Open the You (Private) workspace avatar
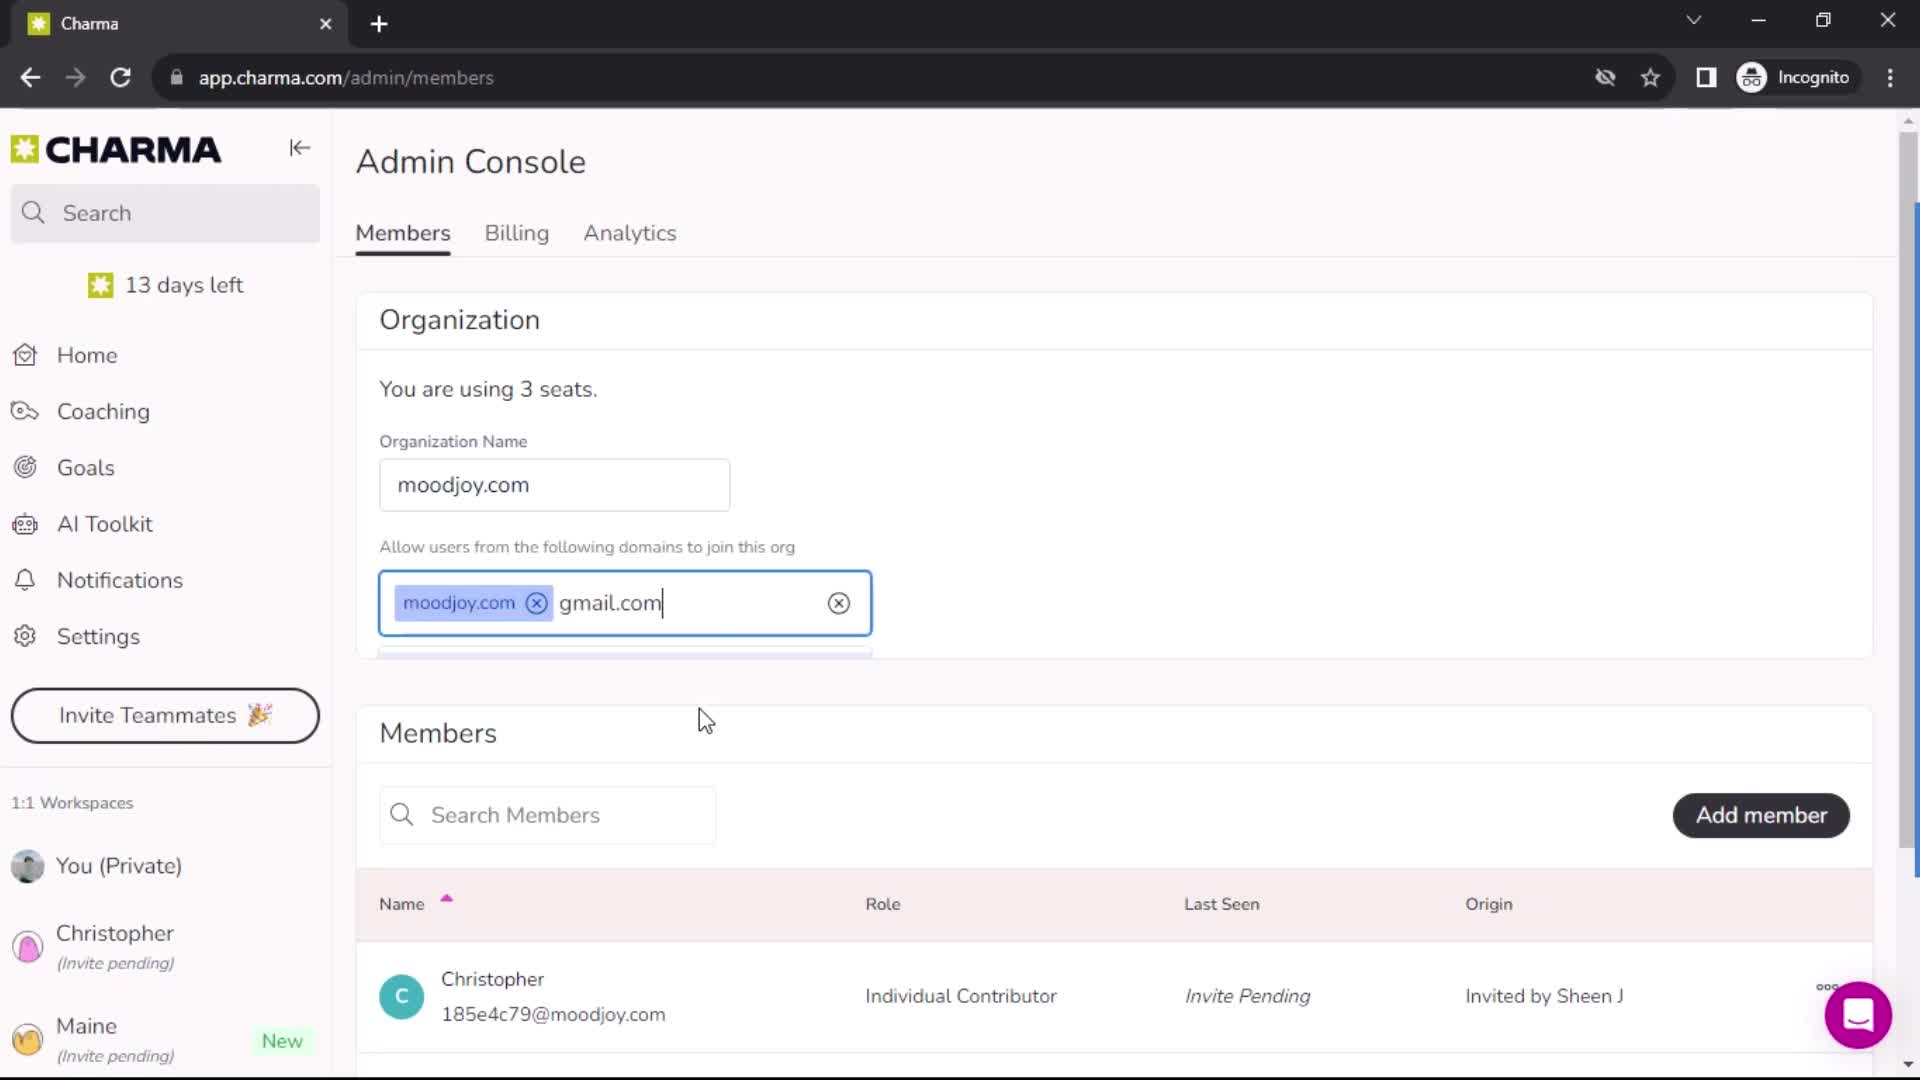This screenshot has width=1920, height=1080. (28, 866)
